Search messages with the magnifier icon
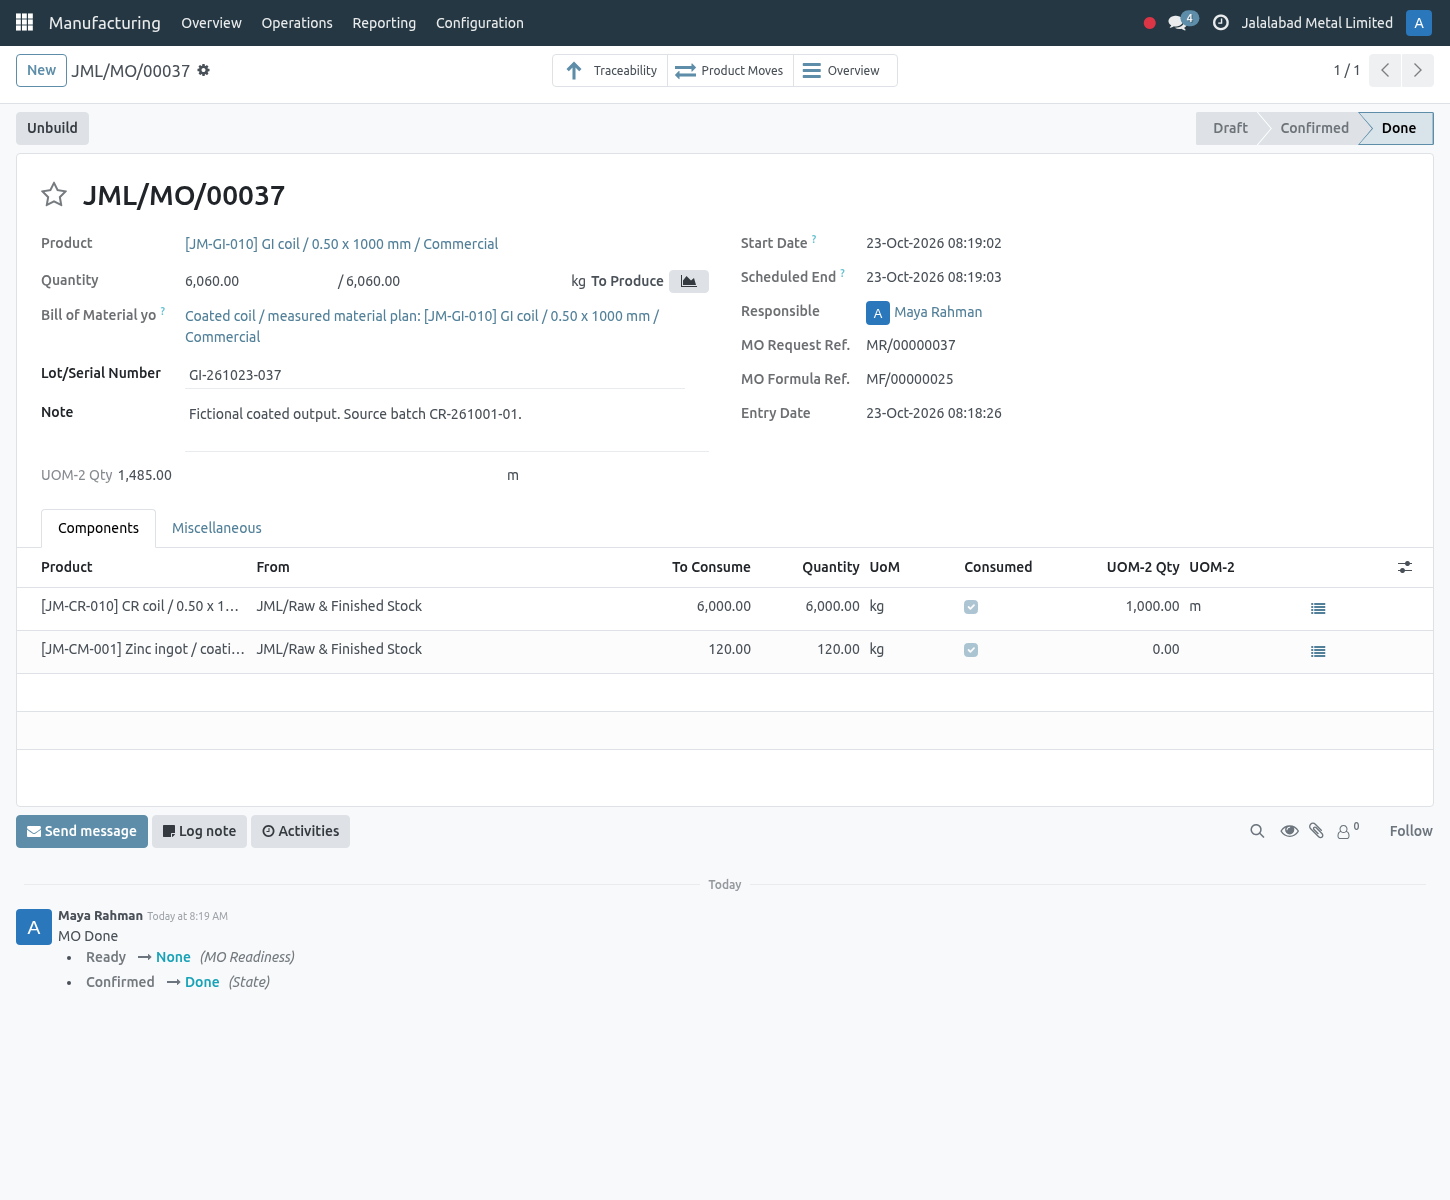 coord(1257,831)
